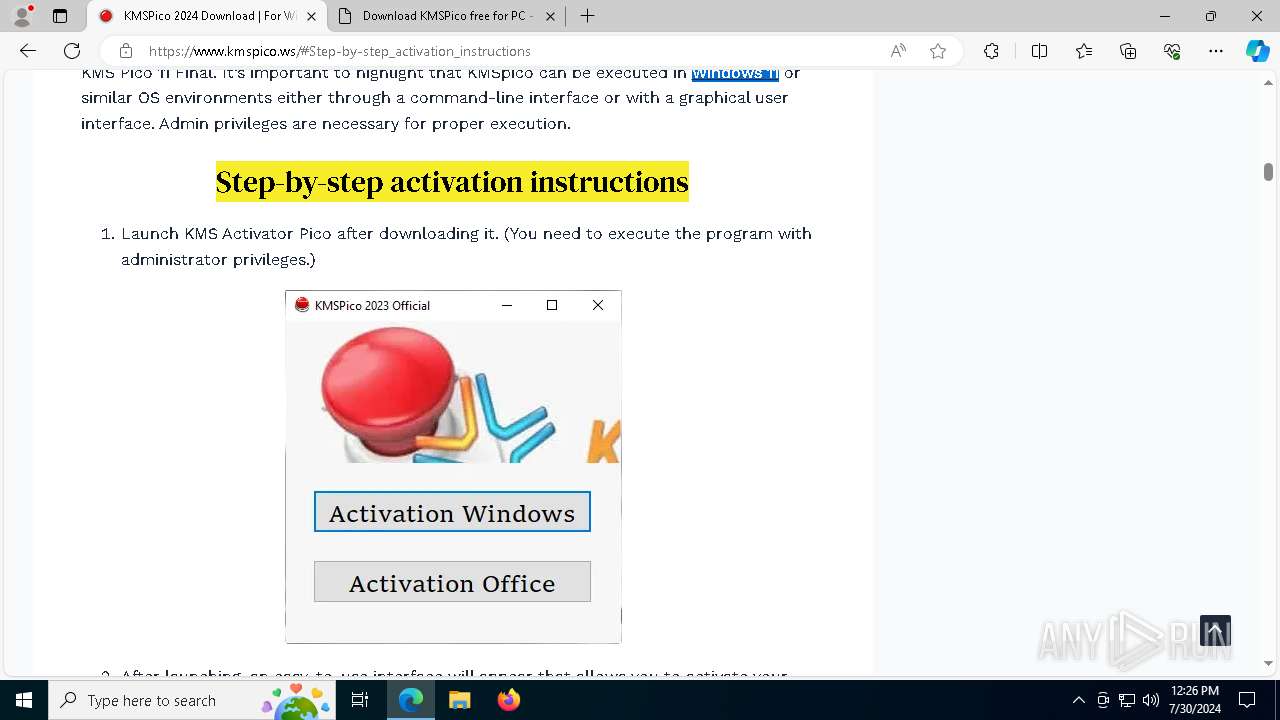
Task: Click the Activation Office button image
Action: (x=452, y=582)
